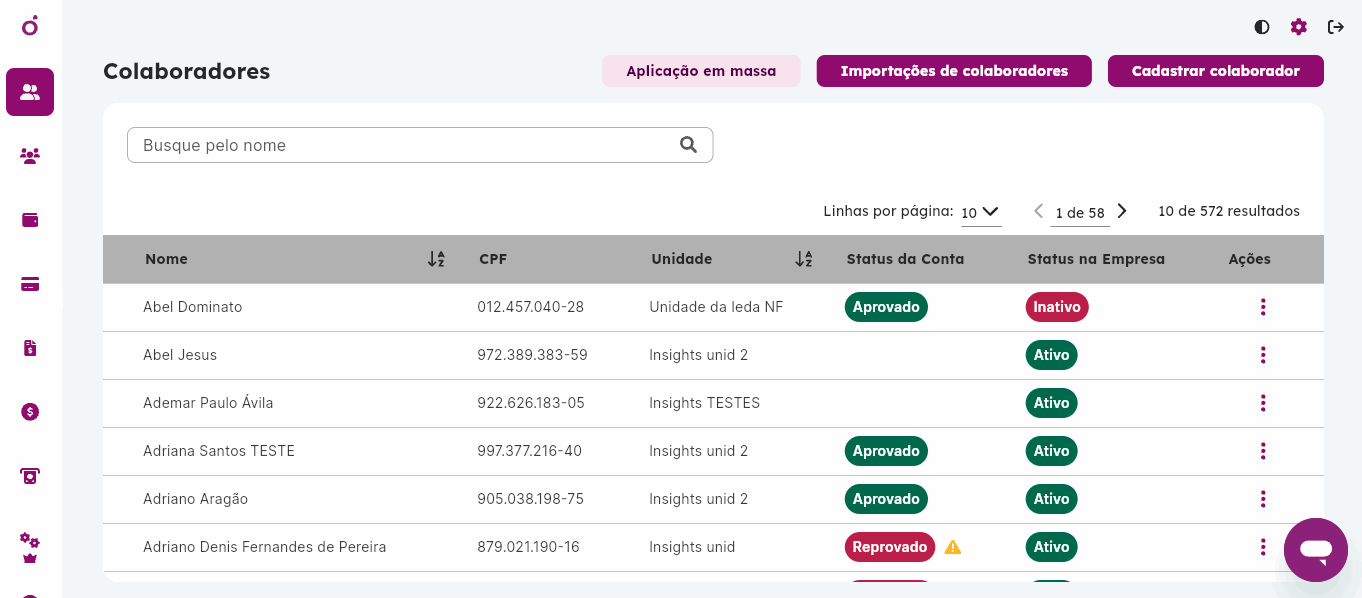Click Cadastrar colaborador button
The height and width of the screenshot is (598, 1362).
[1215, 71]
